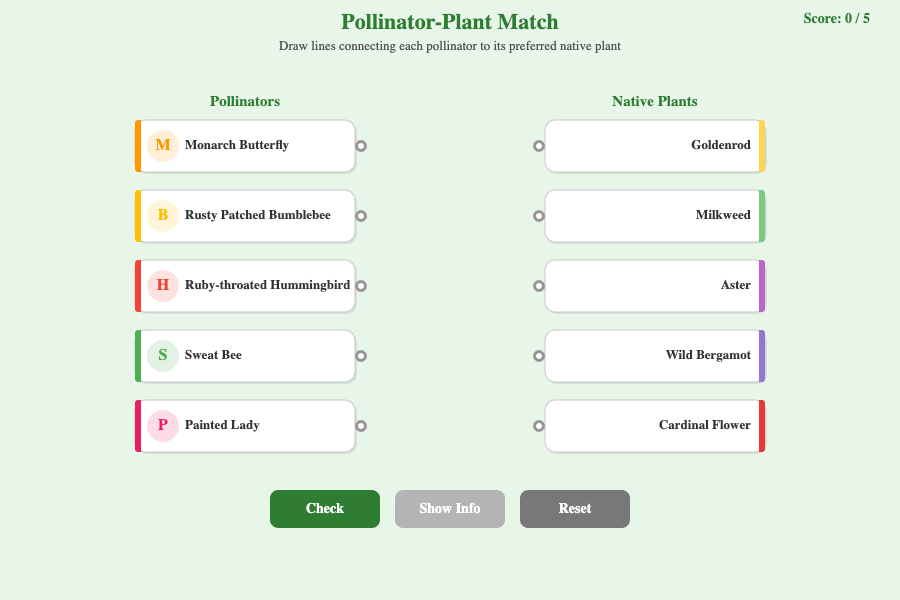Click the Rusty Patched Bumblebee label
The image size is (900, 600).
[x=258, y=215]
